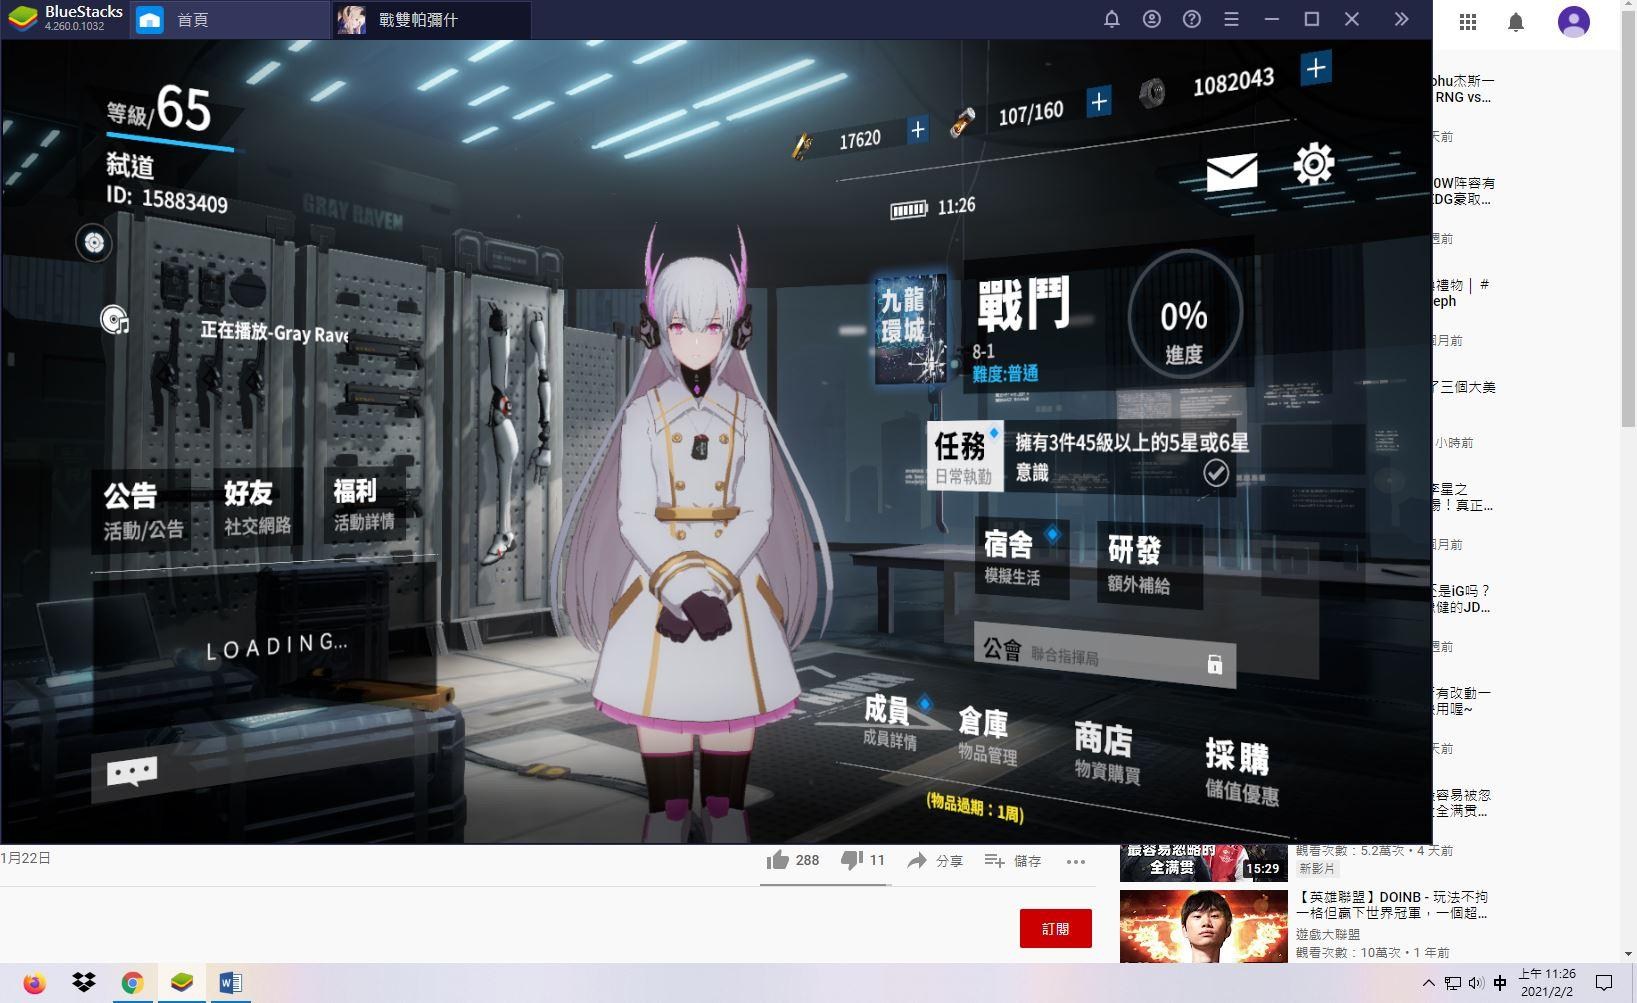Viewport: 1637px width, 1003px height.
Task: Click the player level 65 display
Action: click(160, 108)
